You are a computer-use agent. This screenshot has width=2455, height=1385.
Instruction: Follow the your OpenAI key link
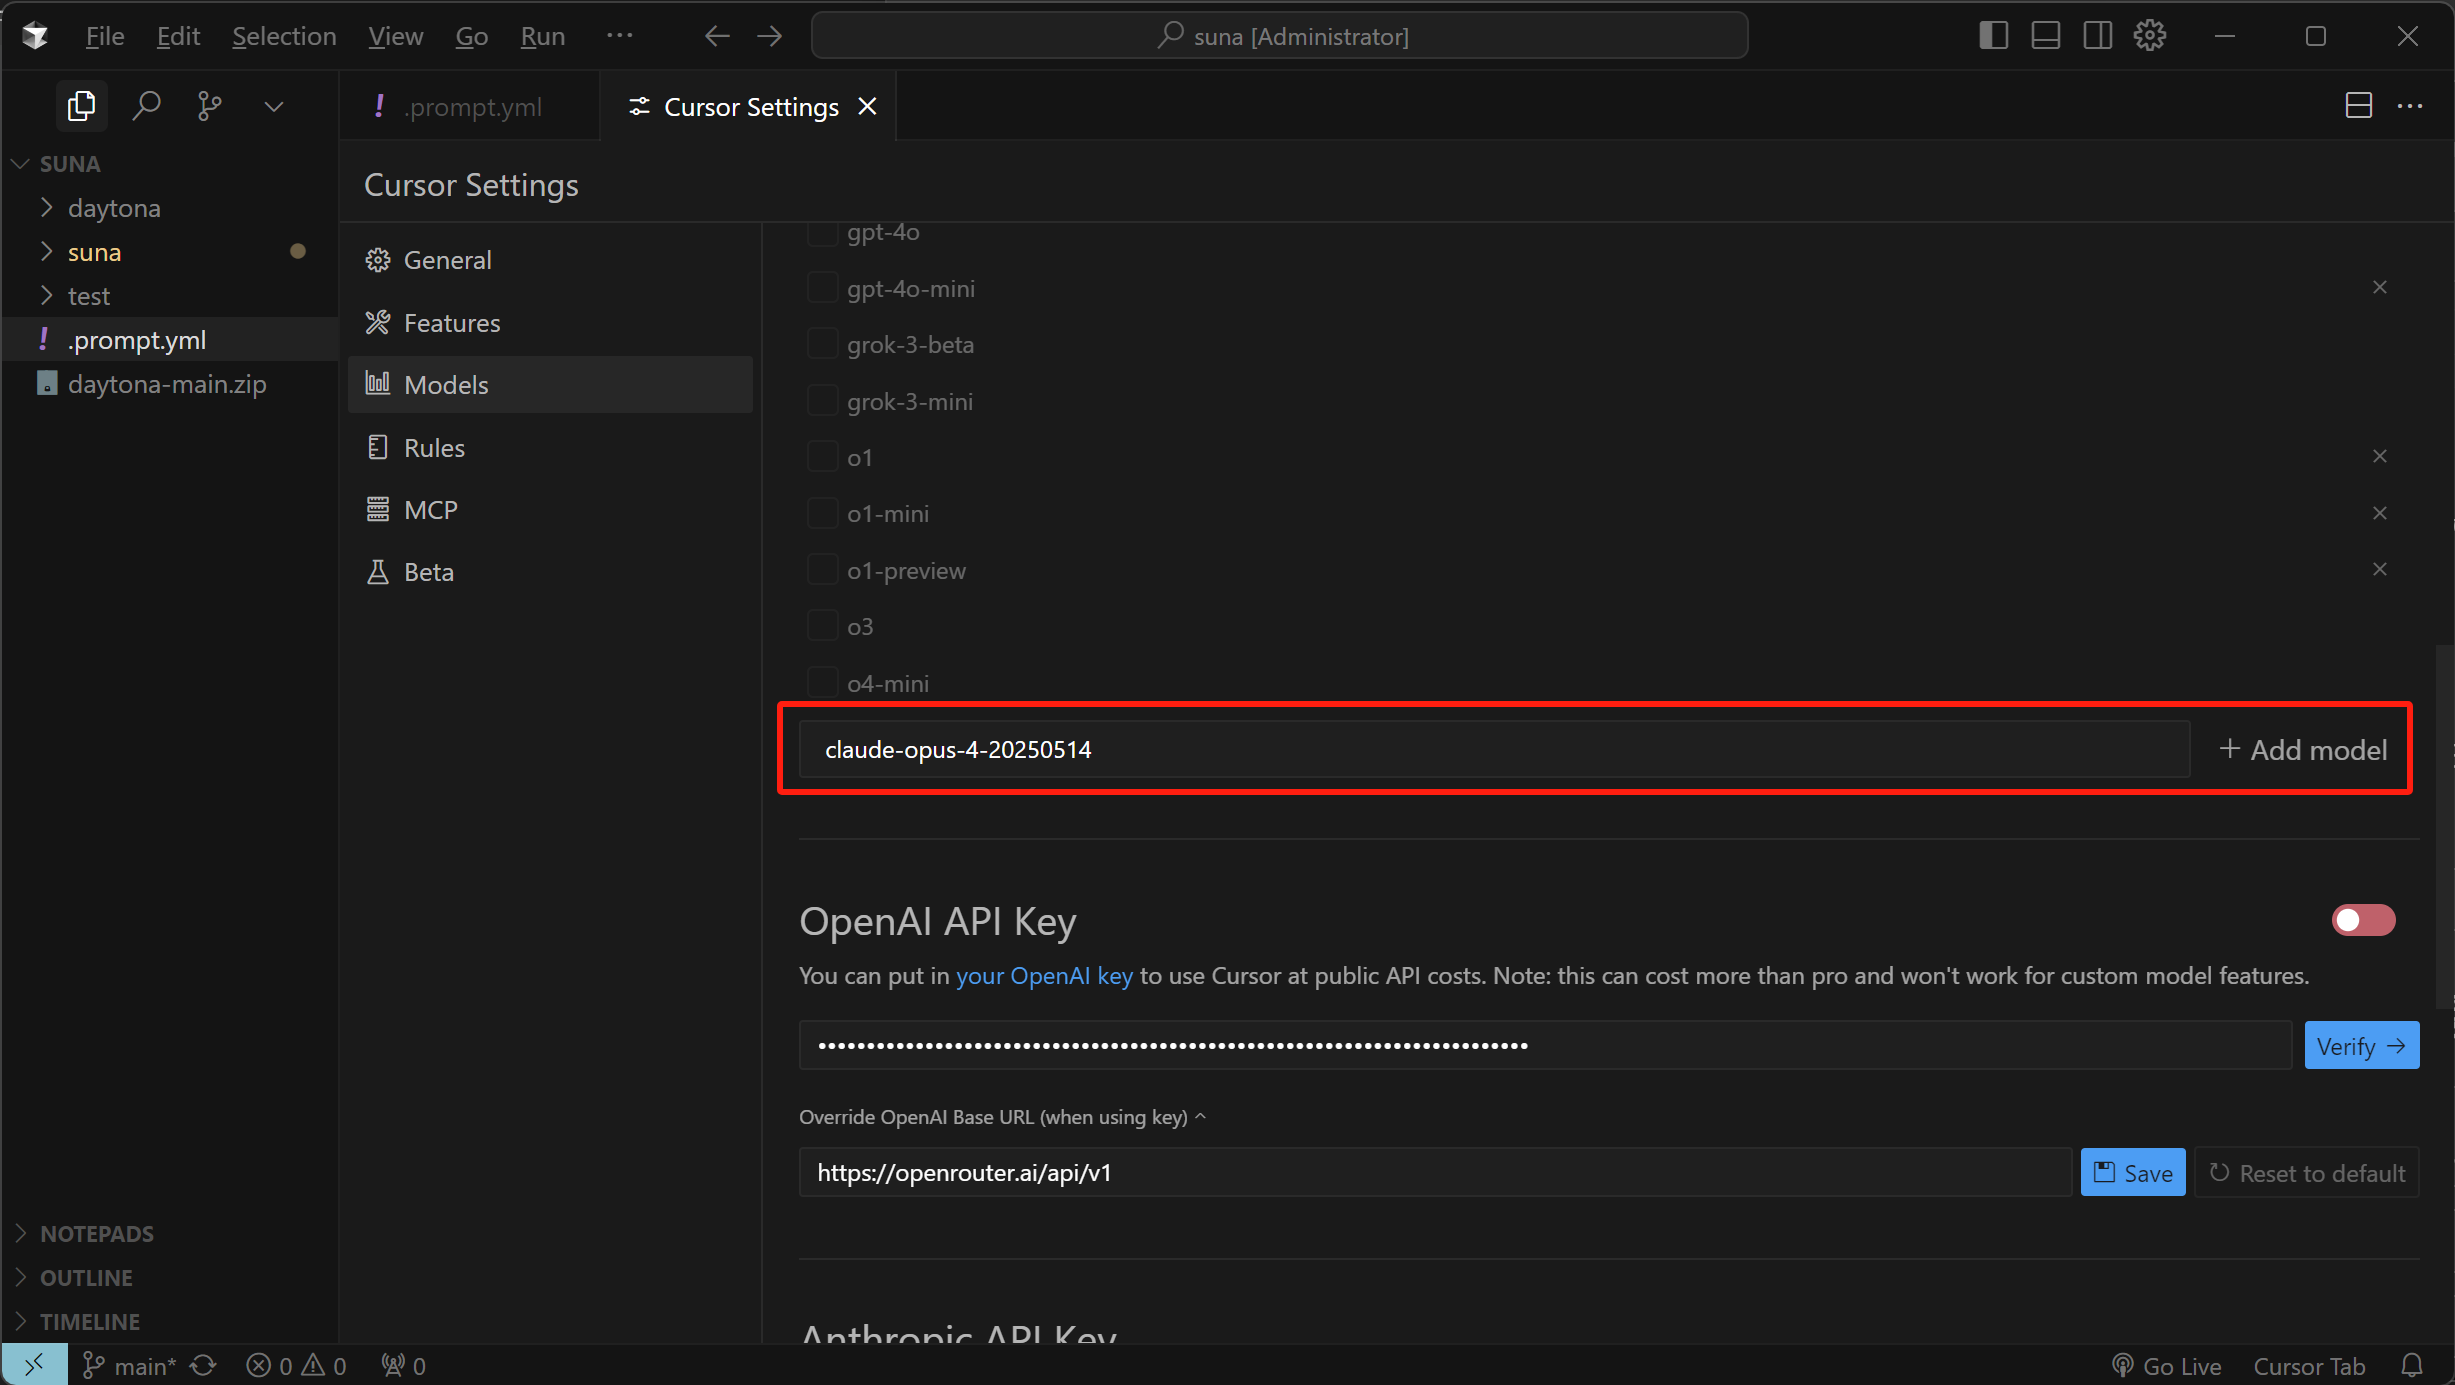point(1044,976)
